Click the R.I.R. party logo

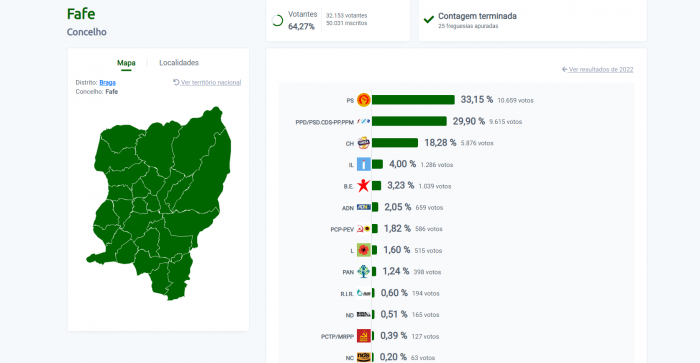363,293
